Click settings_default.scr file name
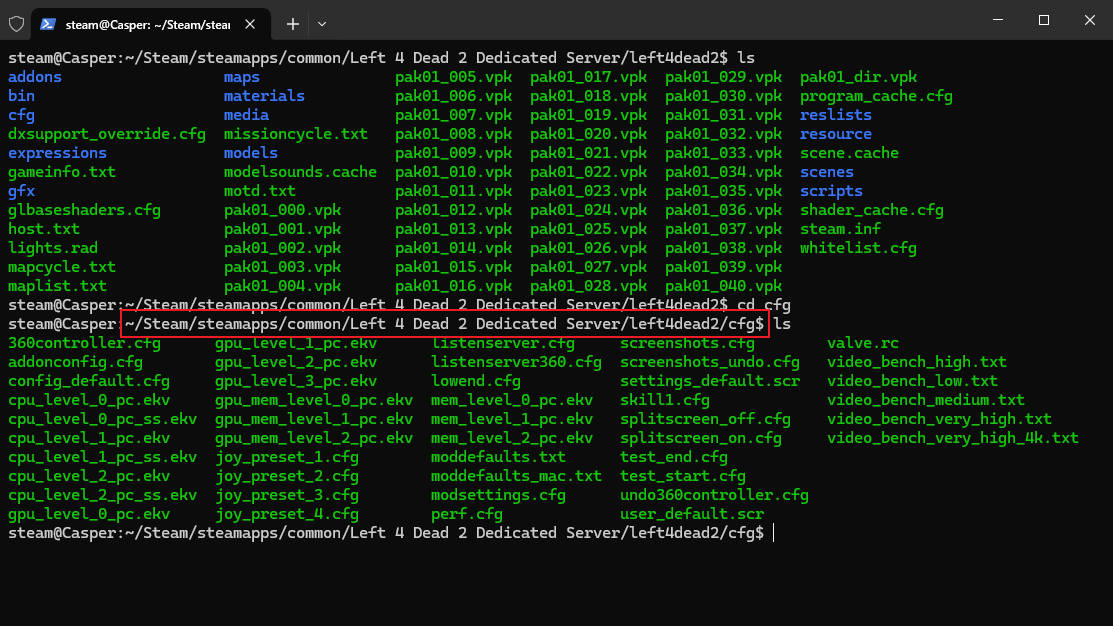Screen dimensions: 1113x626 (710, 381)
